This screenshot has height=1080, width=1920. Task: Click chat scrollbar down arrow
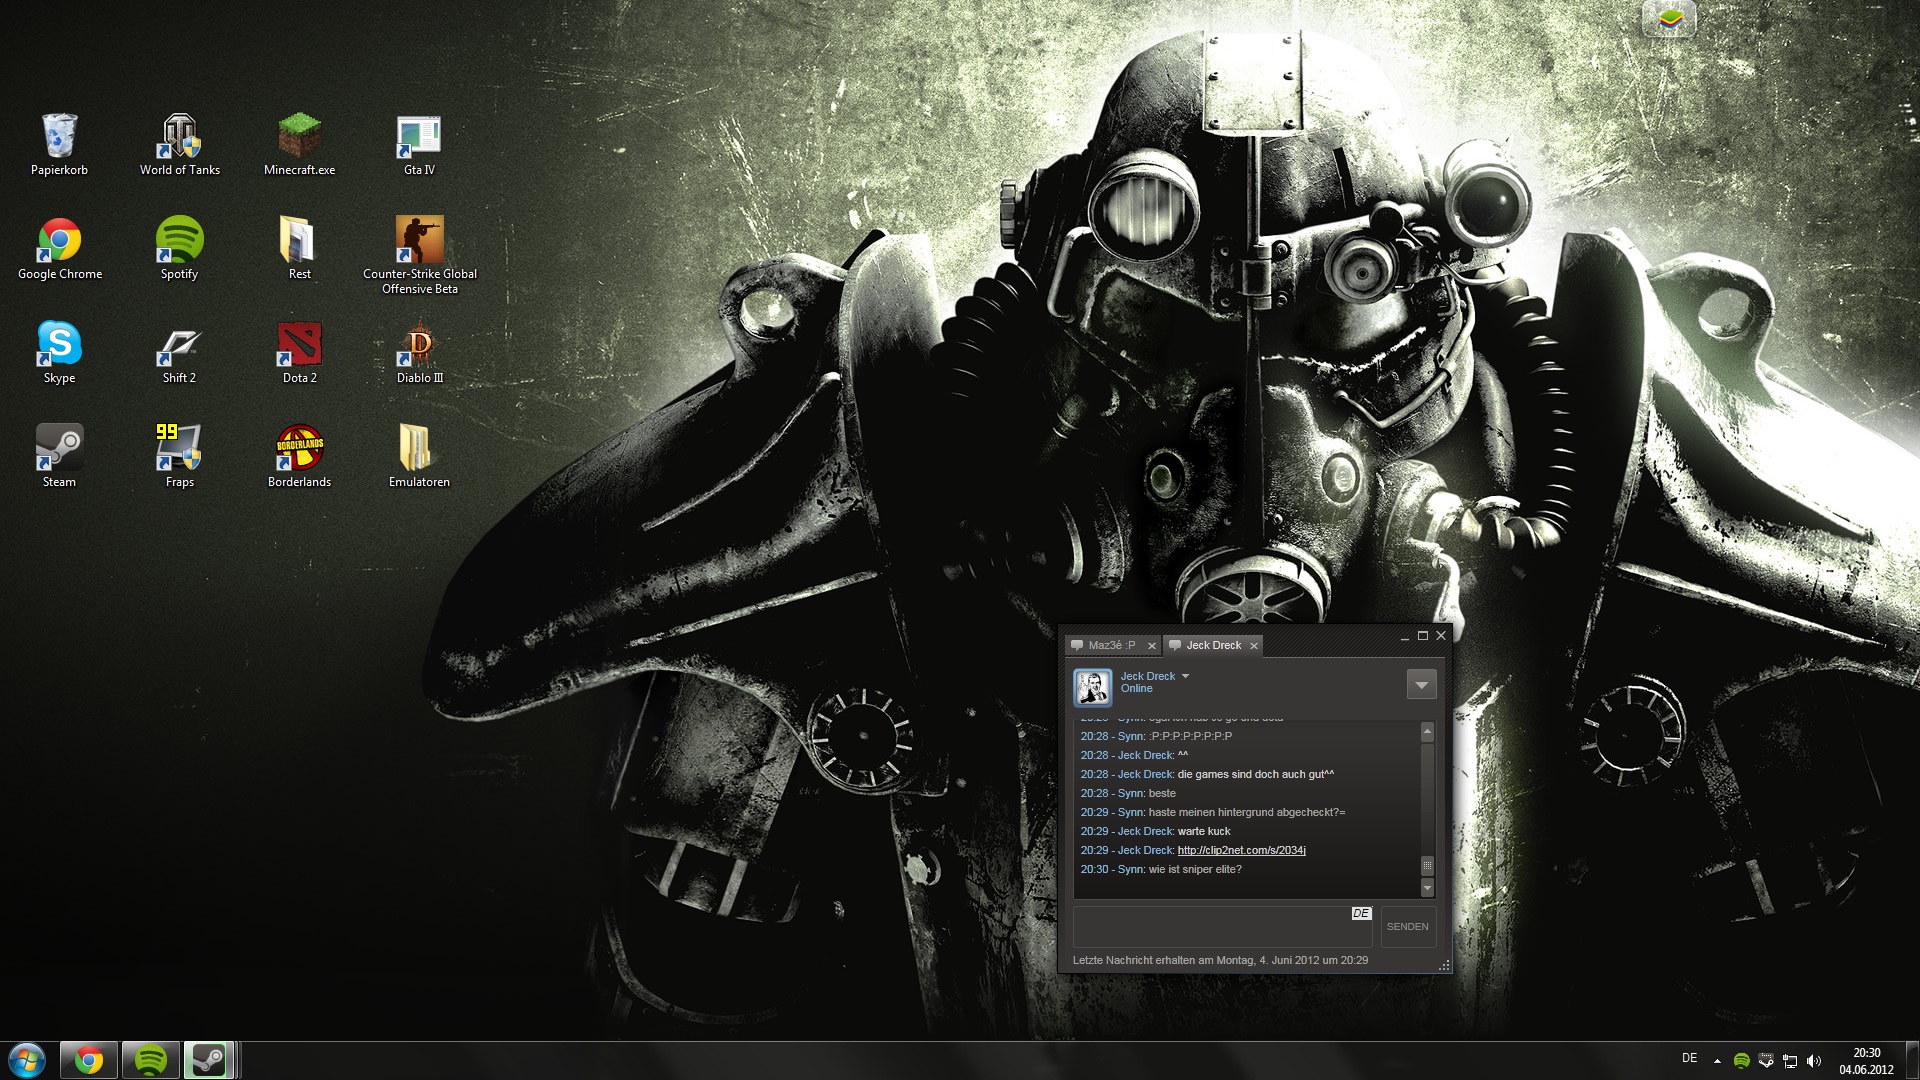[x=1427, y=888]
